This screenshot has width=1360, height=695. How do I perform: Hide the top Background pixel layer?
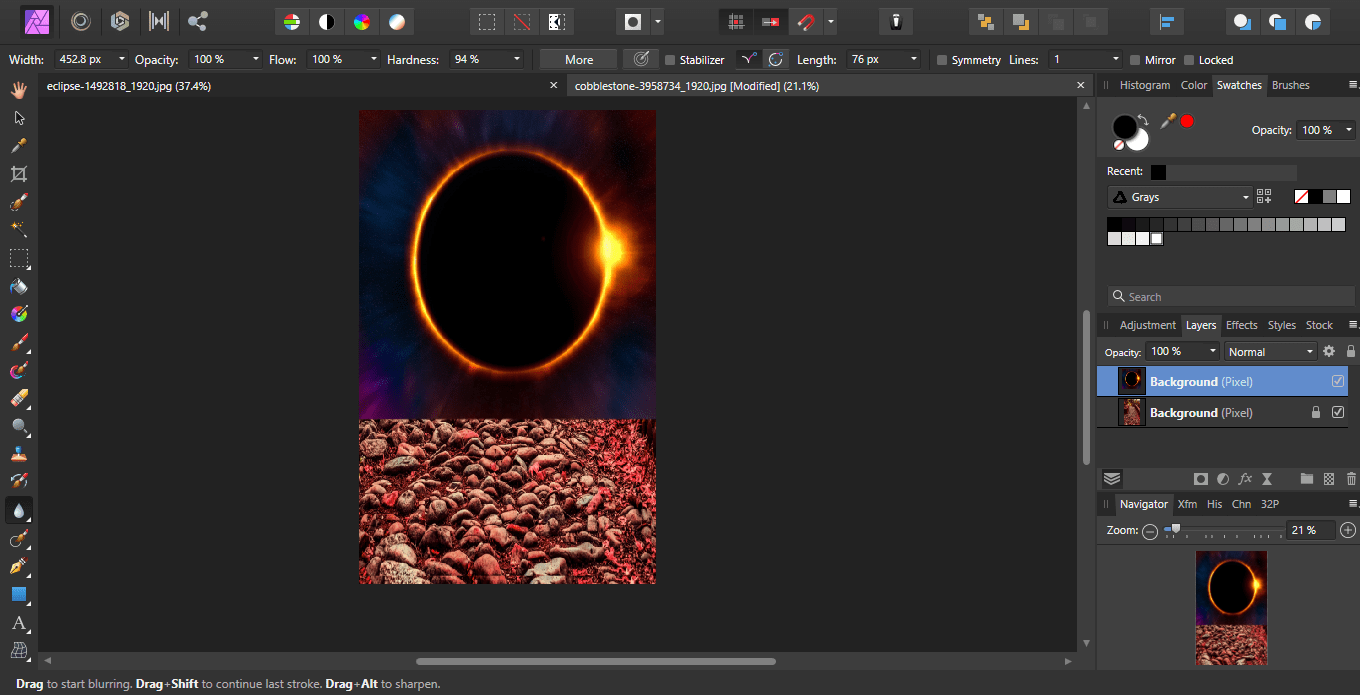click(1339, 380)
